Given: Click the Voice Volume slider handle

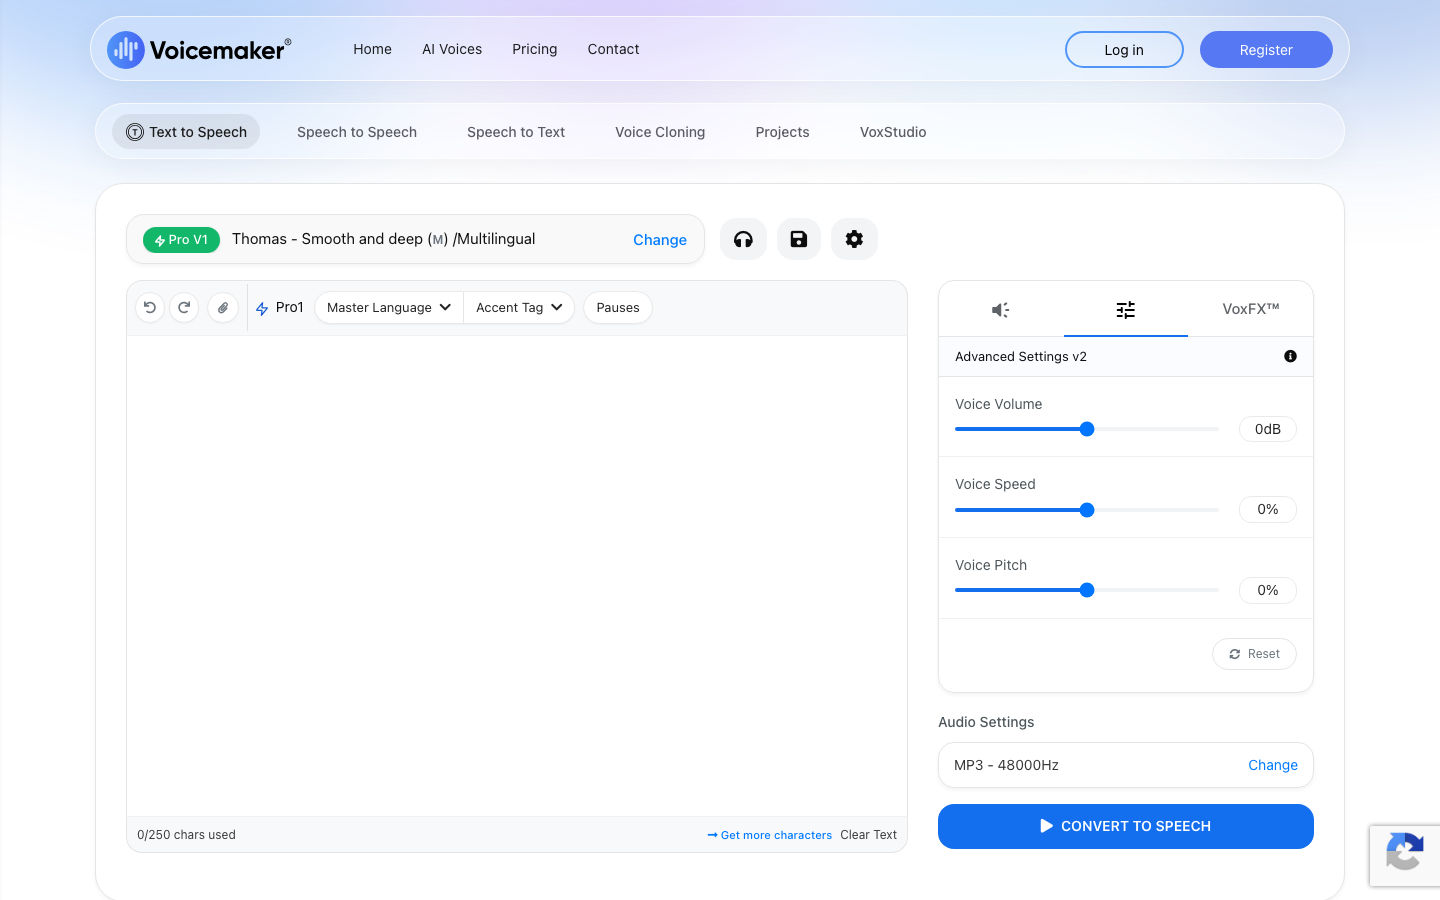Looking at the screenshot, I should [x=1087, y=429].
